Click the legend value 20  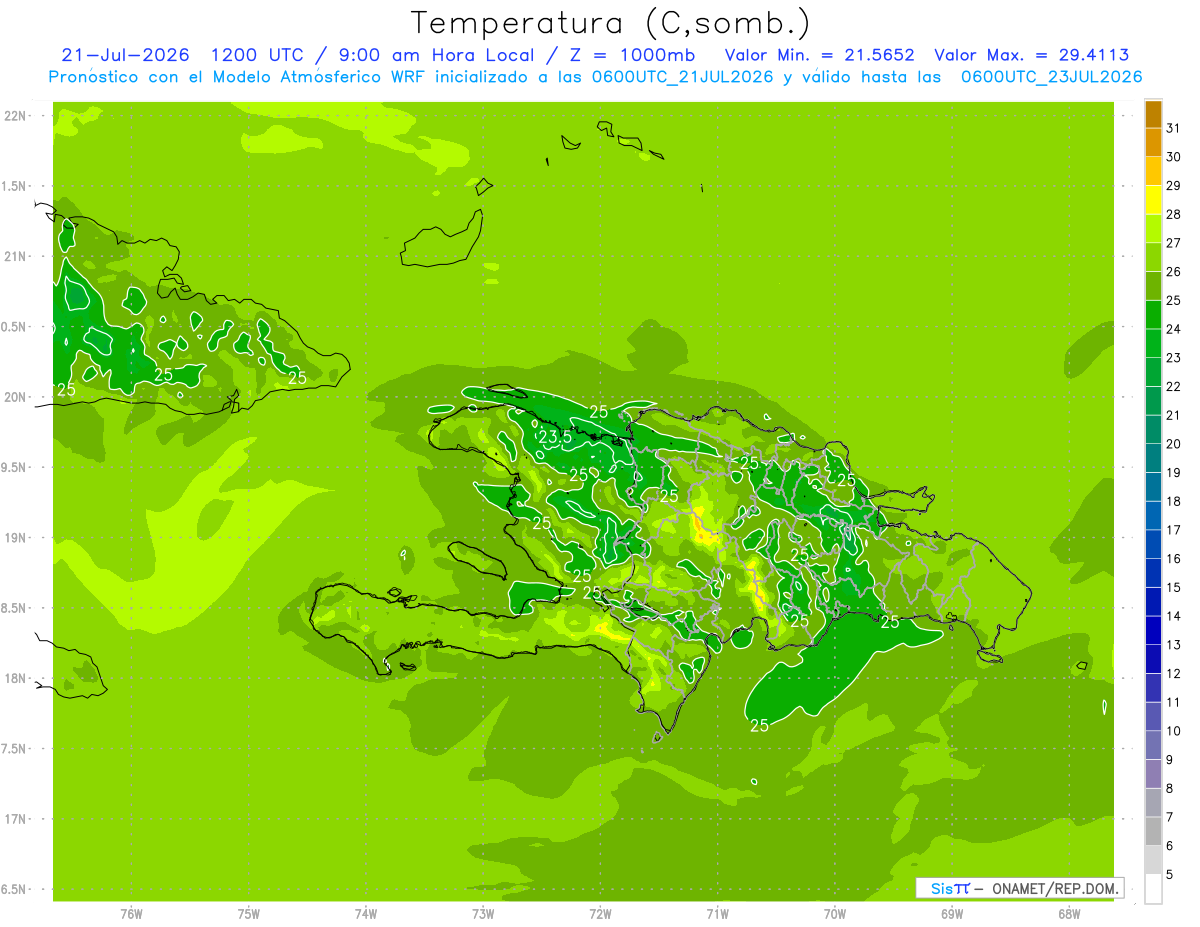pos(1173,444)
